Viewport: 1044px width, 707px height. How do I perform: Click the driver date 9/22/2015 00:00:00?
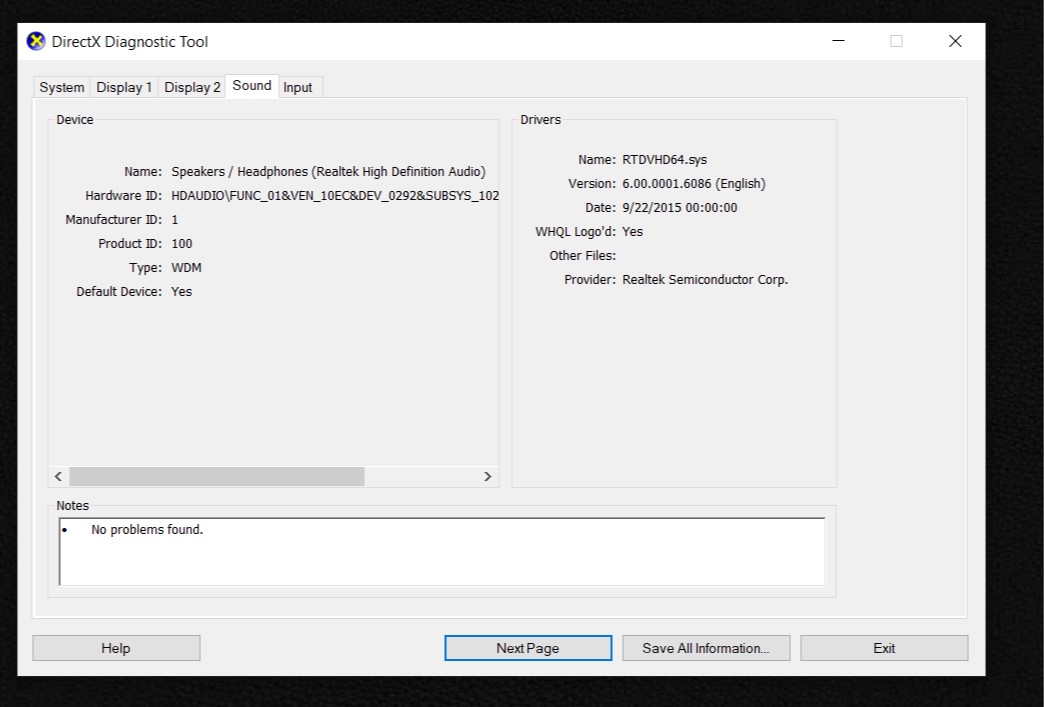point(680,208)
